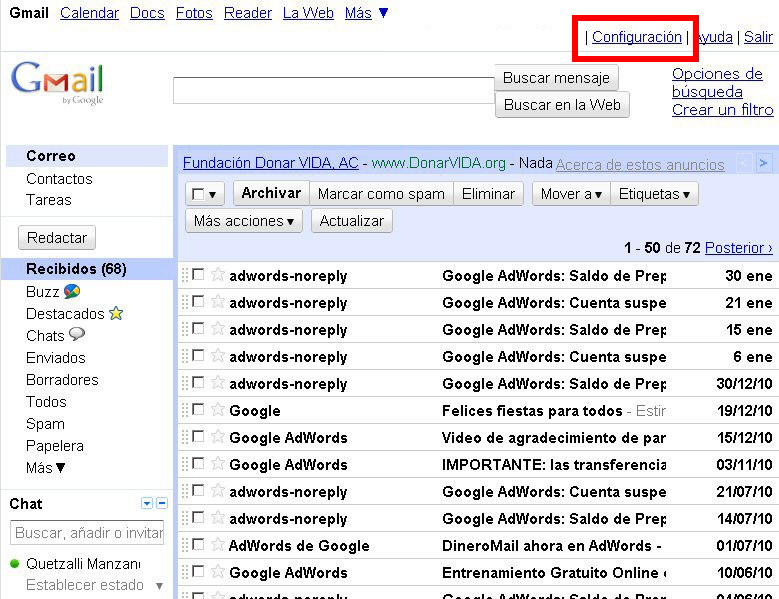The height and width of the screenshot is (599, 779).
Task: Tick checkbox for the 30/12/10 message
Action: [198, 382]
